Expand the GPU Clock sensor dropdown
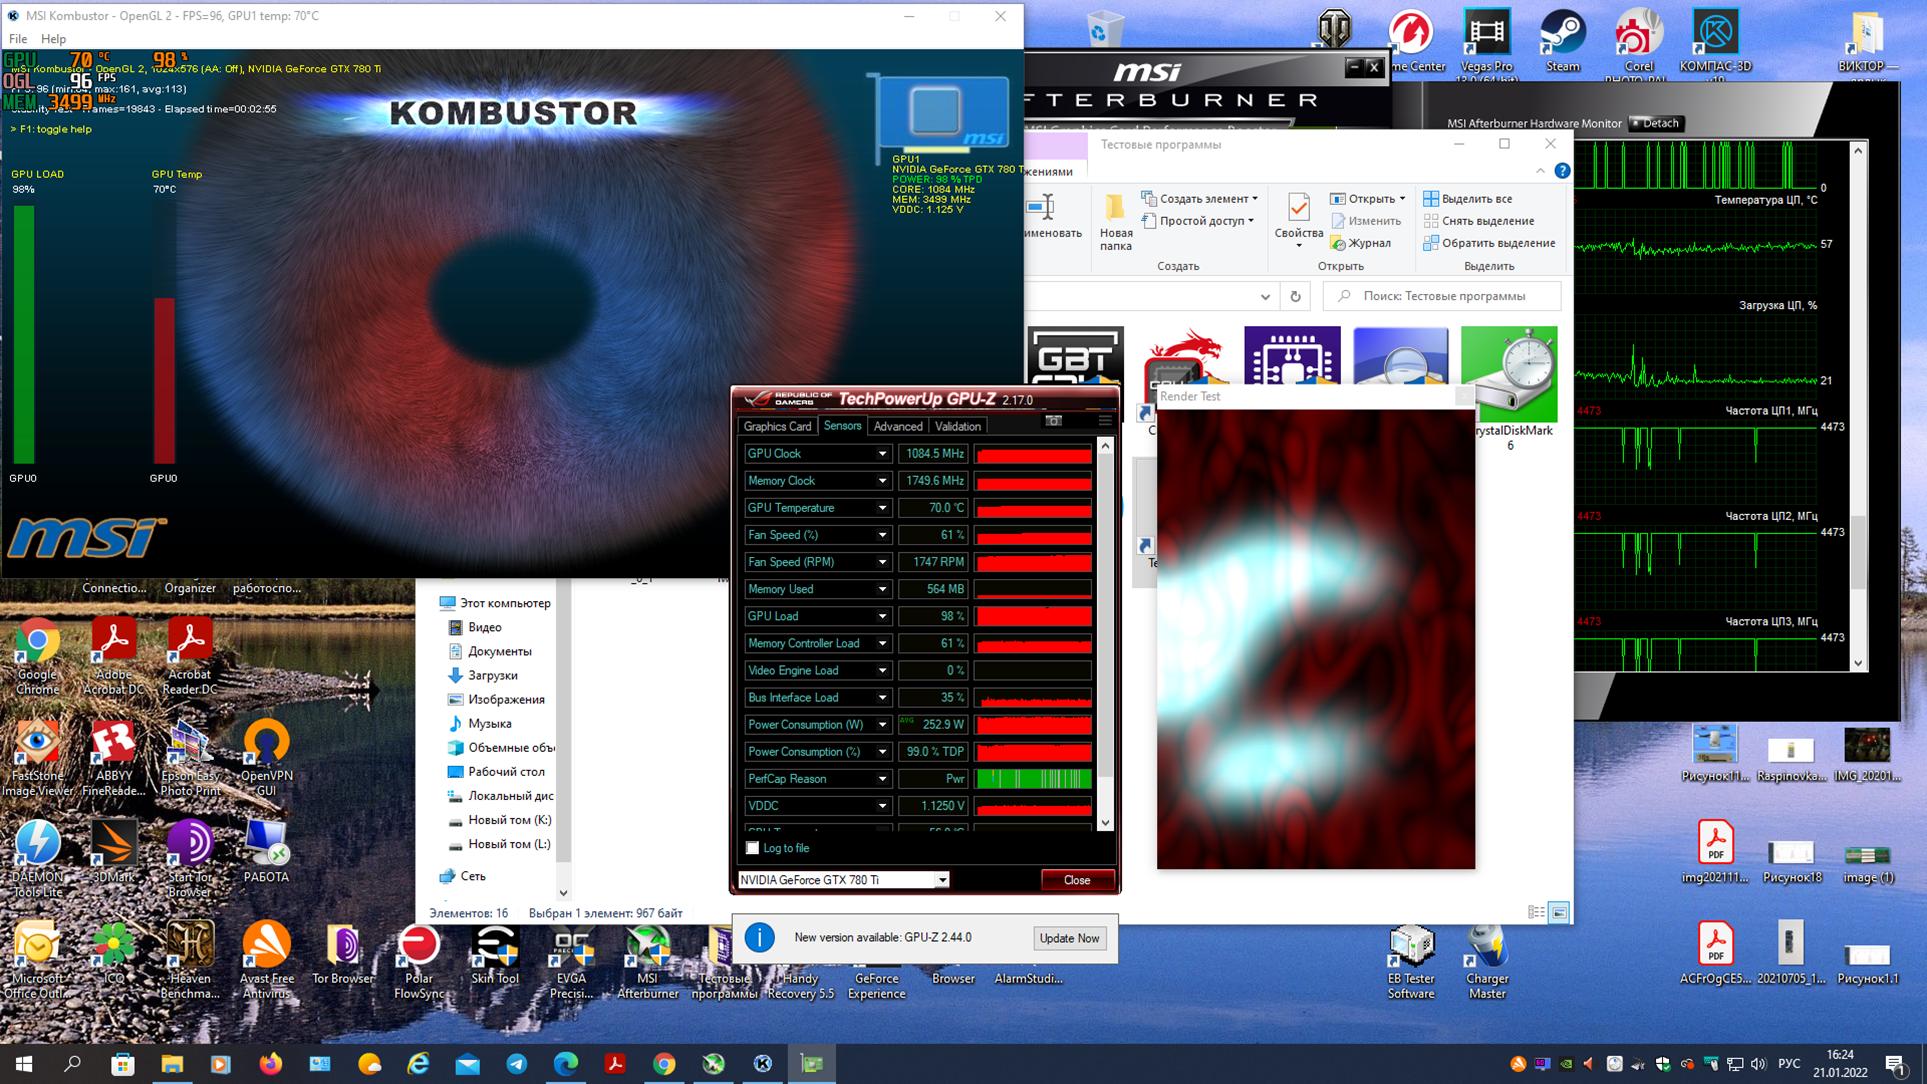1927x1084 pixels. [x=882, y=454]
